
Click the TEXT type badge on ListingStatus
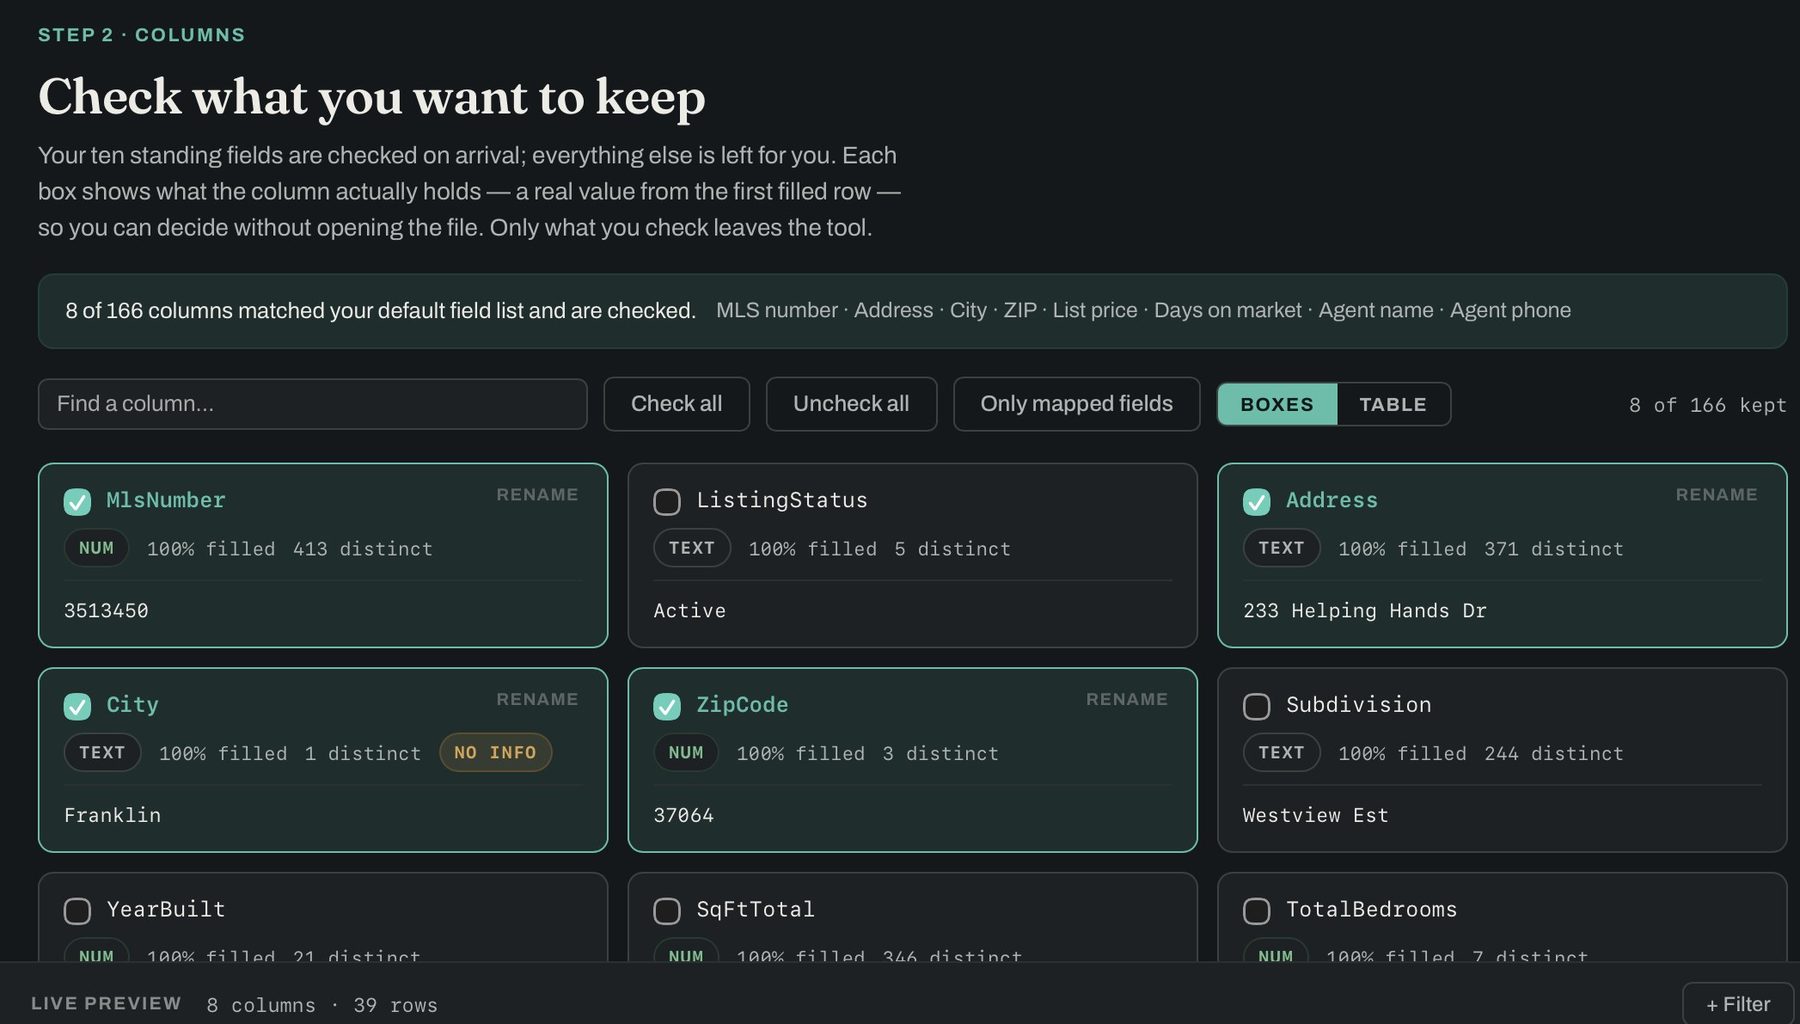coord(692,548)
